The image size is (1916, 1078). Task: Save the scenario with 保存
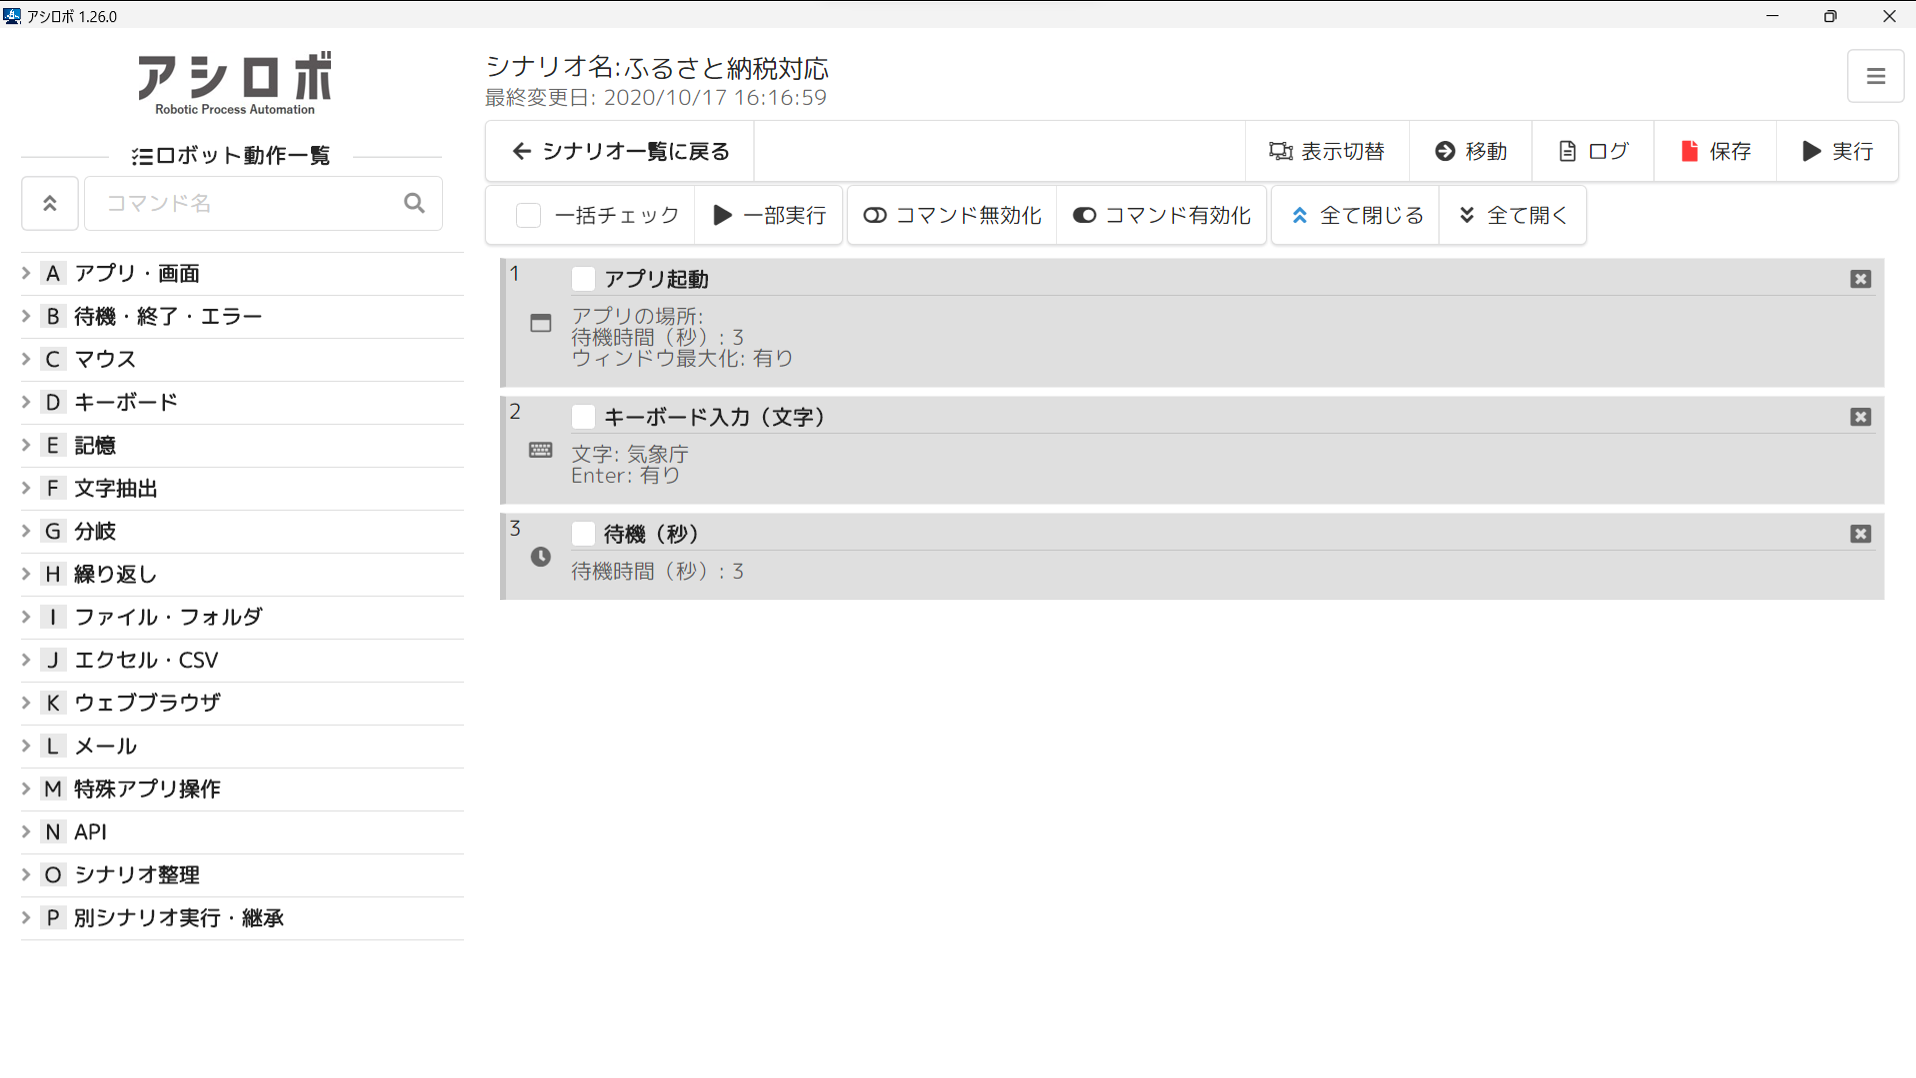tap(1715, 151)
